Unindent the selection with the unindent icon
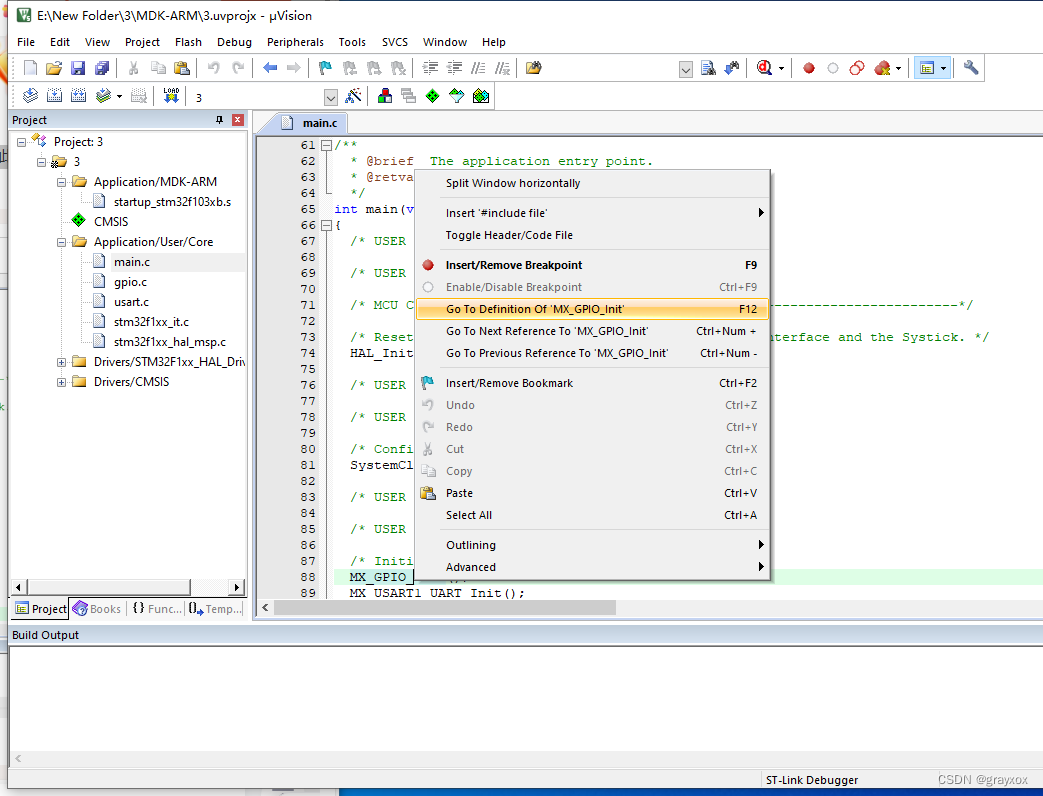 point(454,68)
